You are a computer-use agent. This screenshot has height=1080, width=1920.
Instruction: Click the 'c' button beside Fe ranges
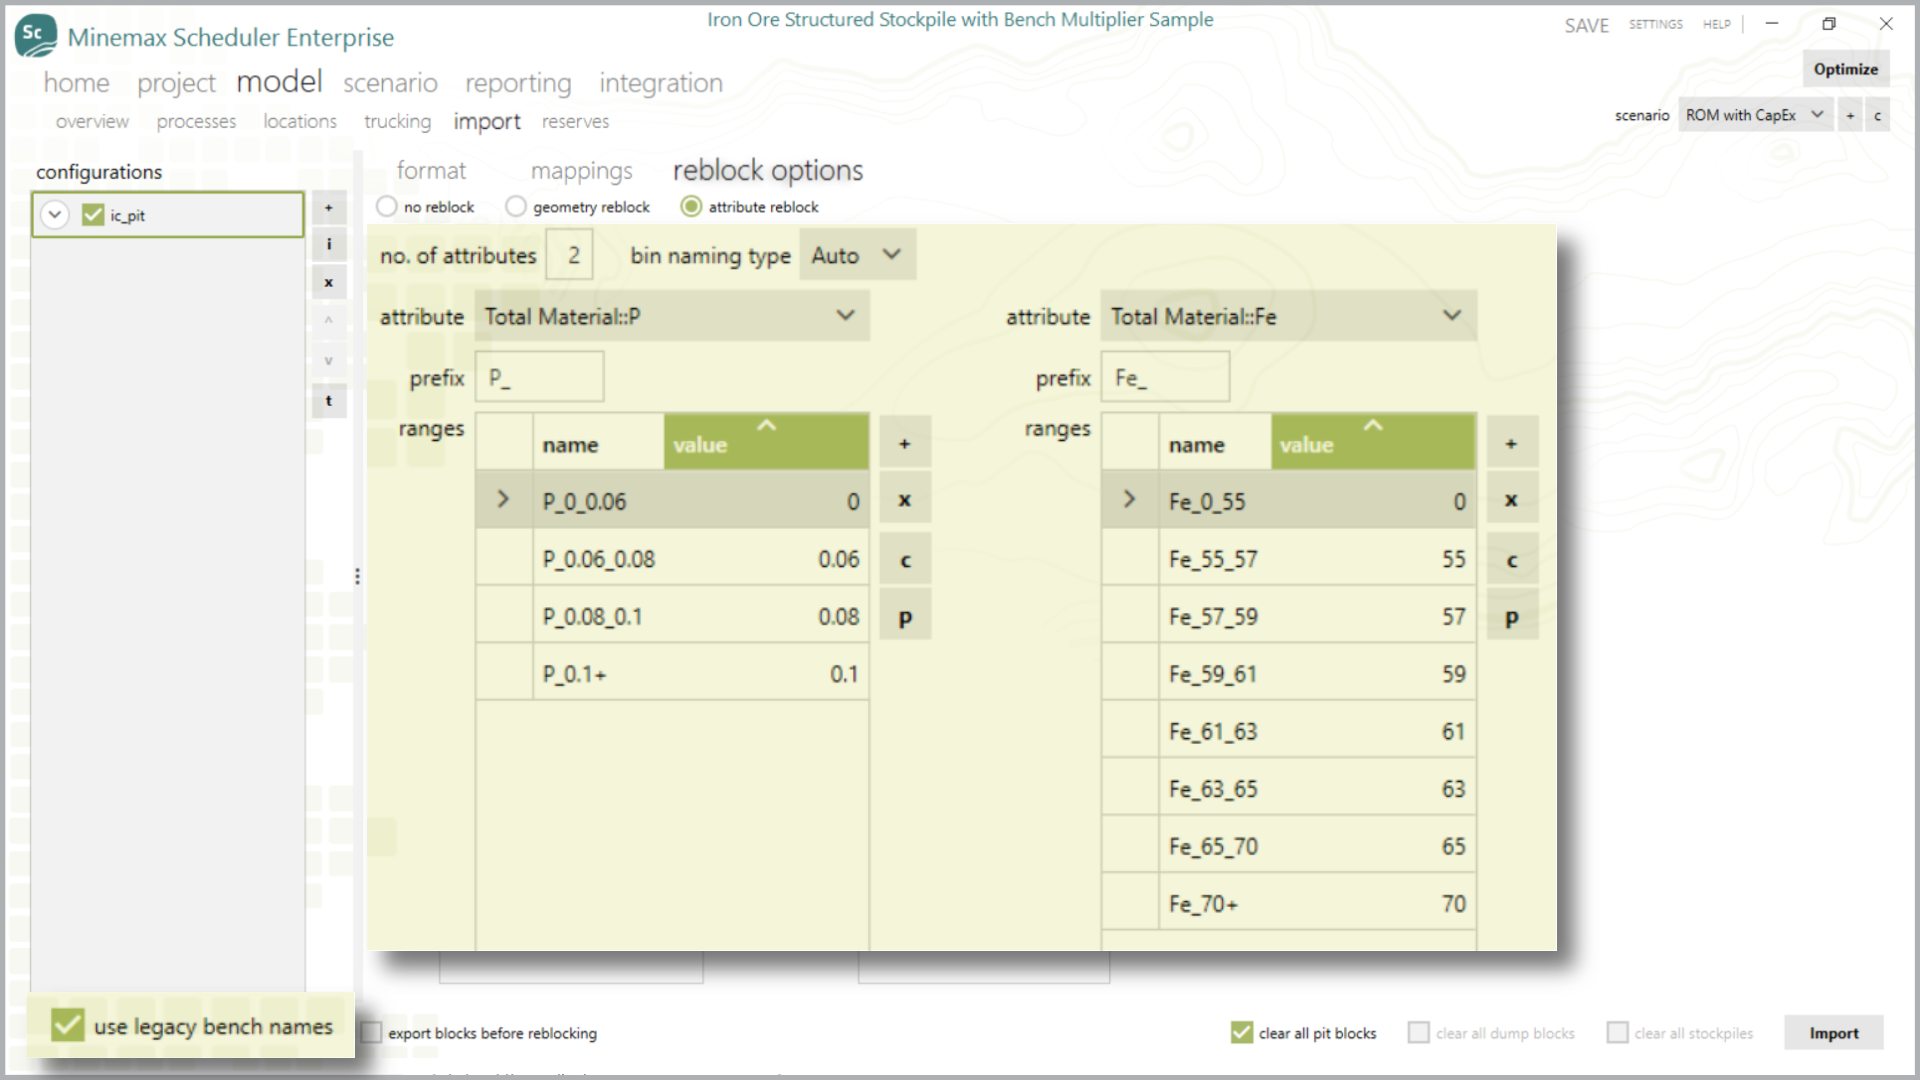click(x=1512, y=560)
